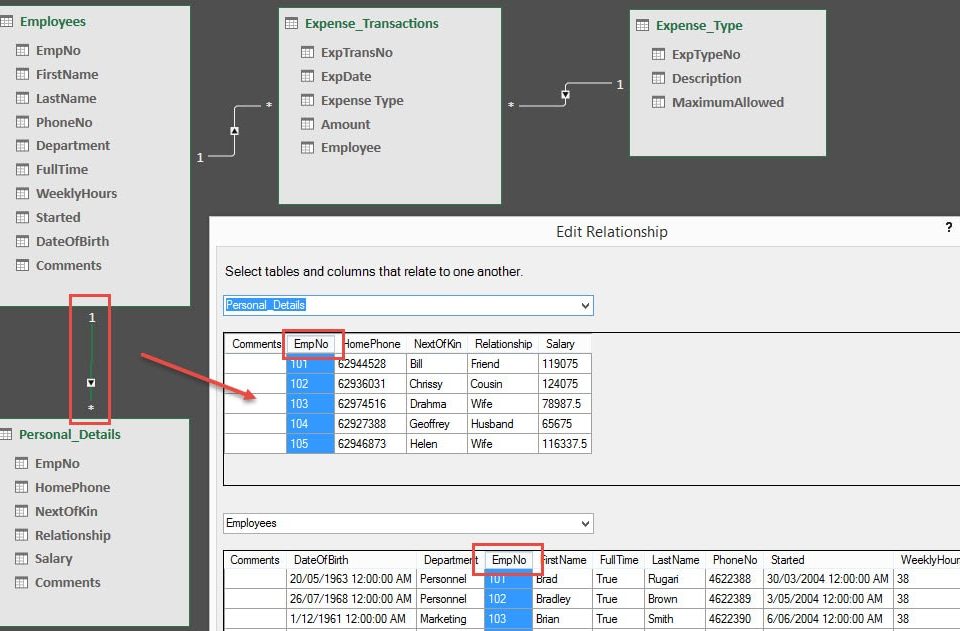Select the HomePhone column header in the preview grid
Screen dimensions: 960x631
click(372, 344)
